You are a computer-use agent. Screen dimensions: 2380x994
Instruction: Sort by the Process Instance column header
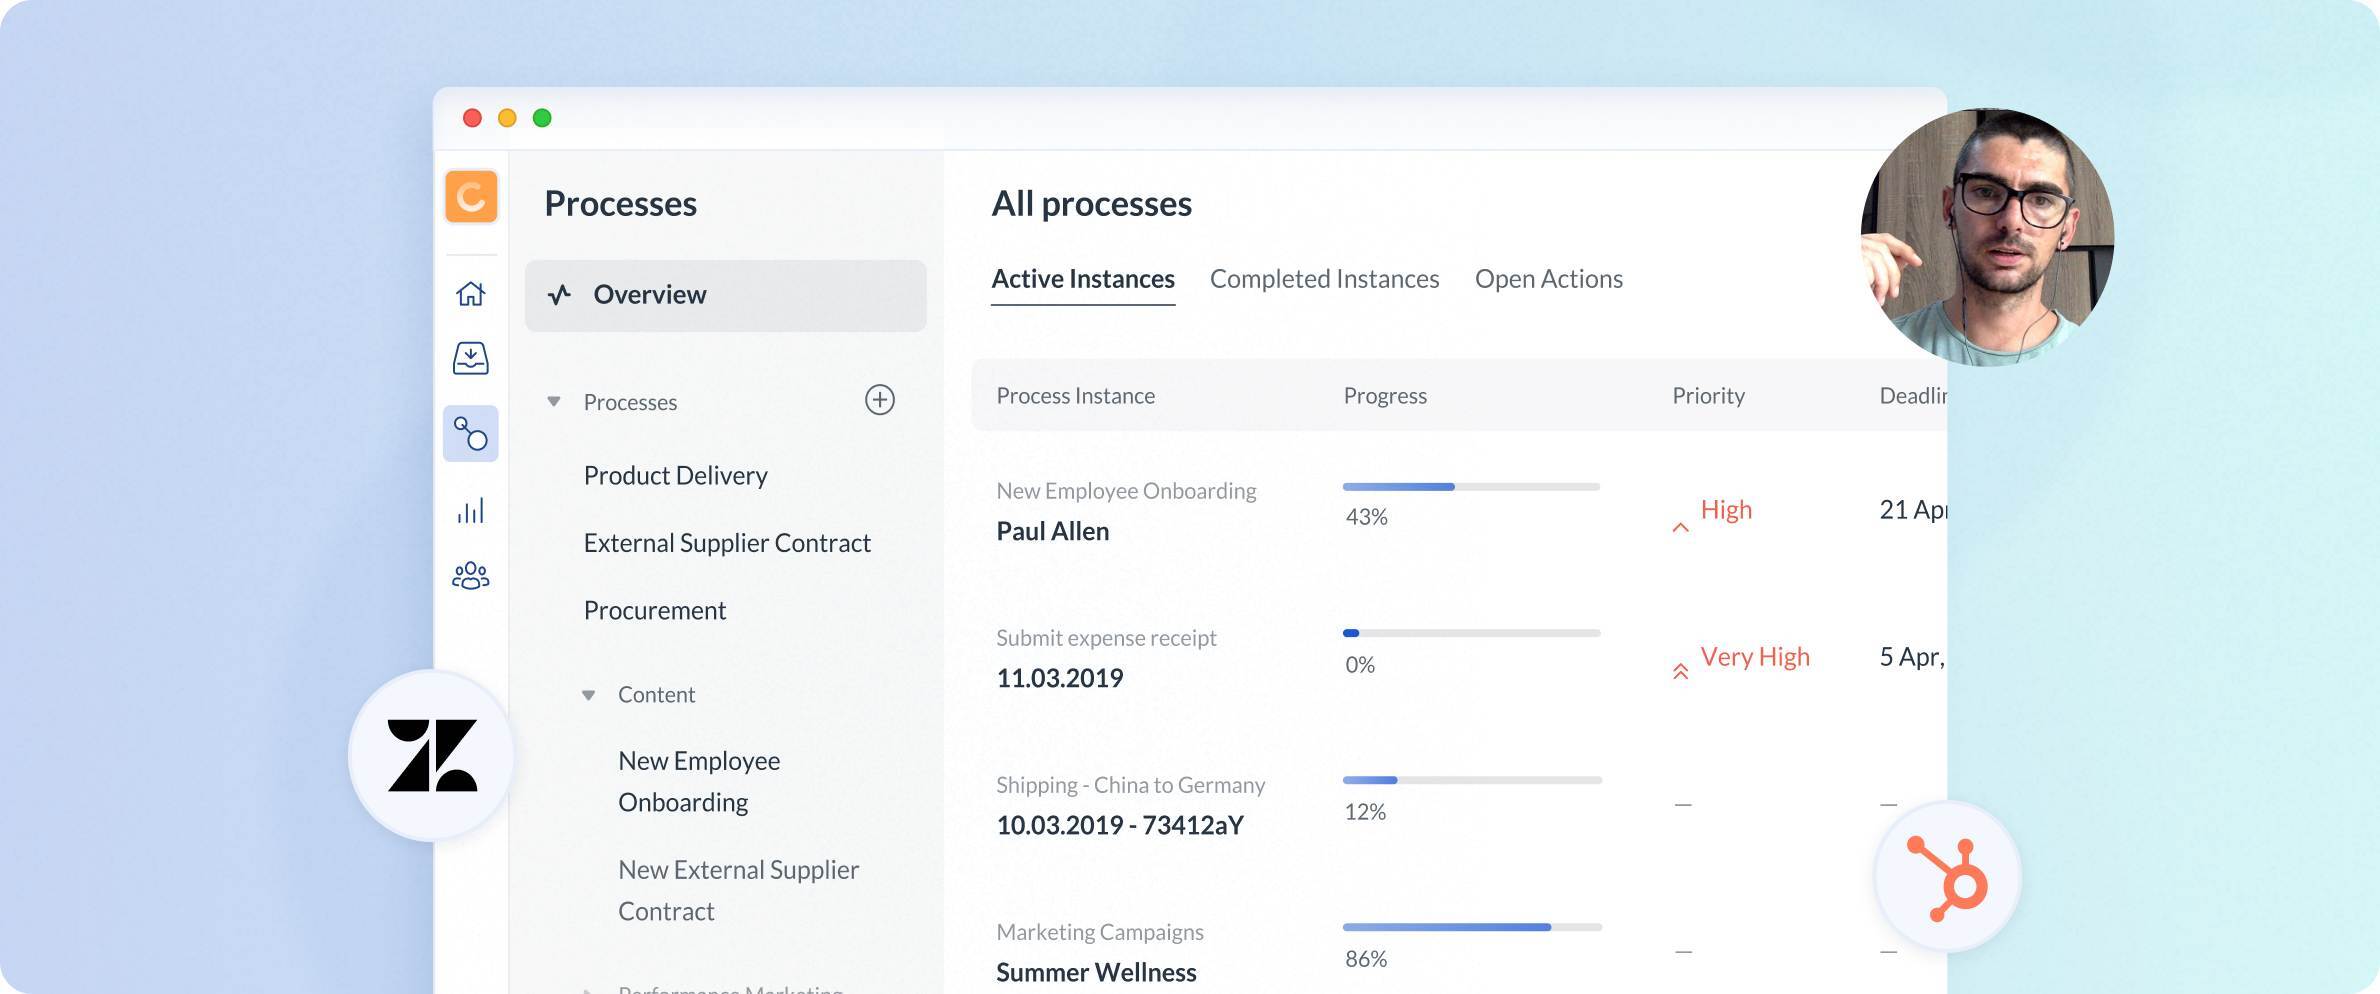[1075, 396]
